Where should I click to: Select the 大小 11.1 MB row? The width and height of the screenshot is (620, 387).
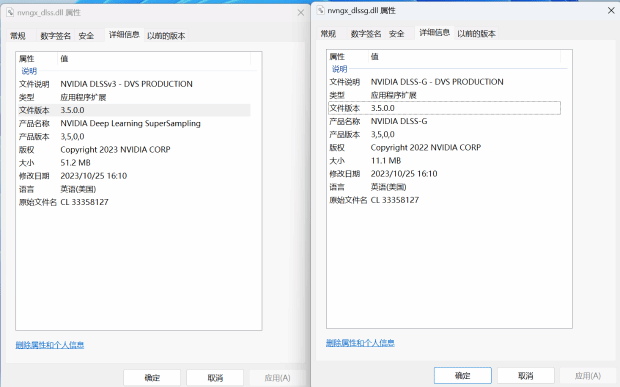[444, 160]
